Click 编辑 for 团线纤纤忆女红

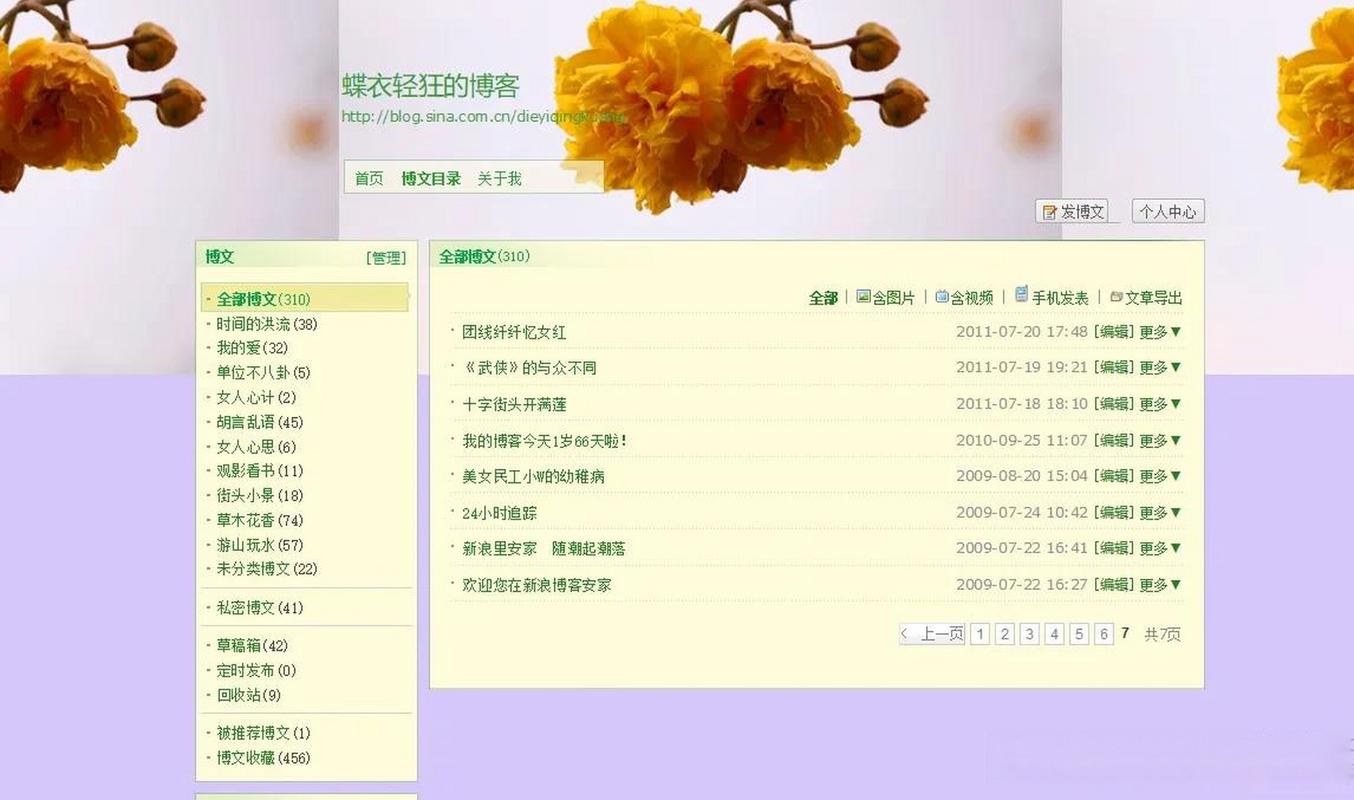pos(1114,332)
